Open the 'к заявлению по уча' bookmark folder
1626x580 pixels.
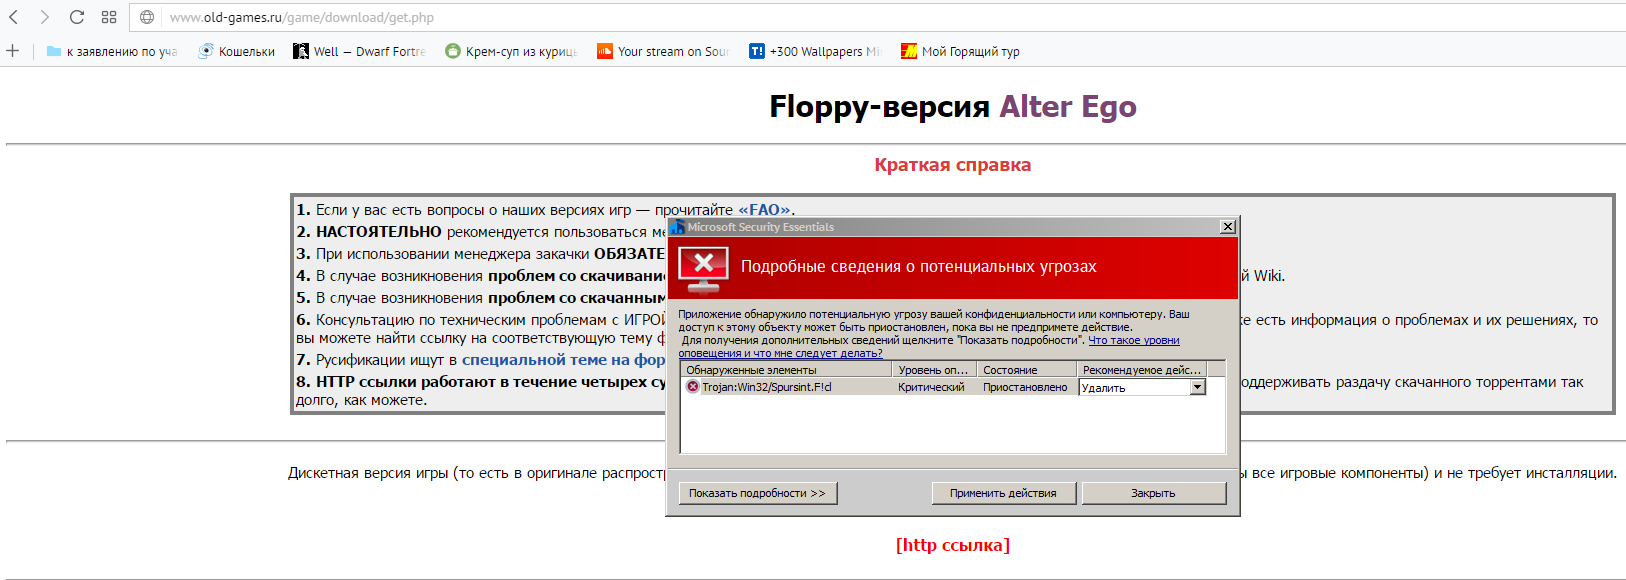click(113, 51)
